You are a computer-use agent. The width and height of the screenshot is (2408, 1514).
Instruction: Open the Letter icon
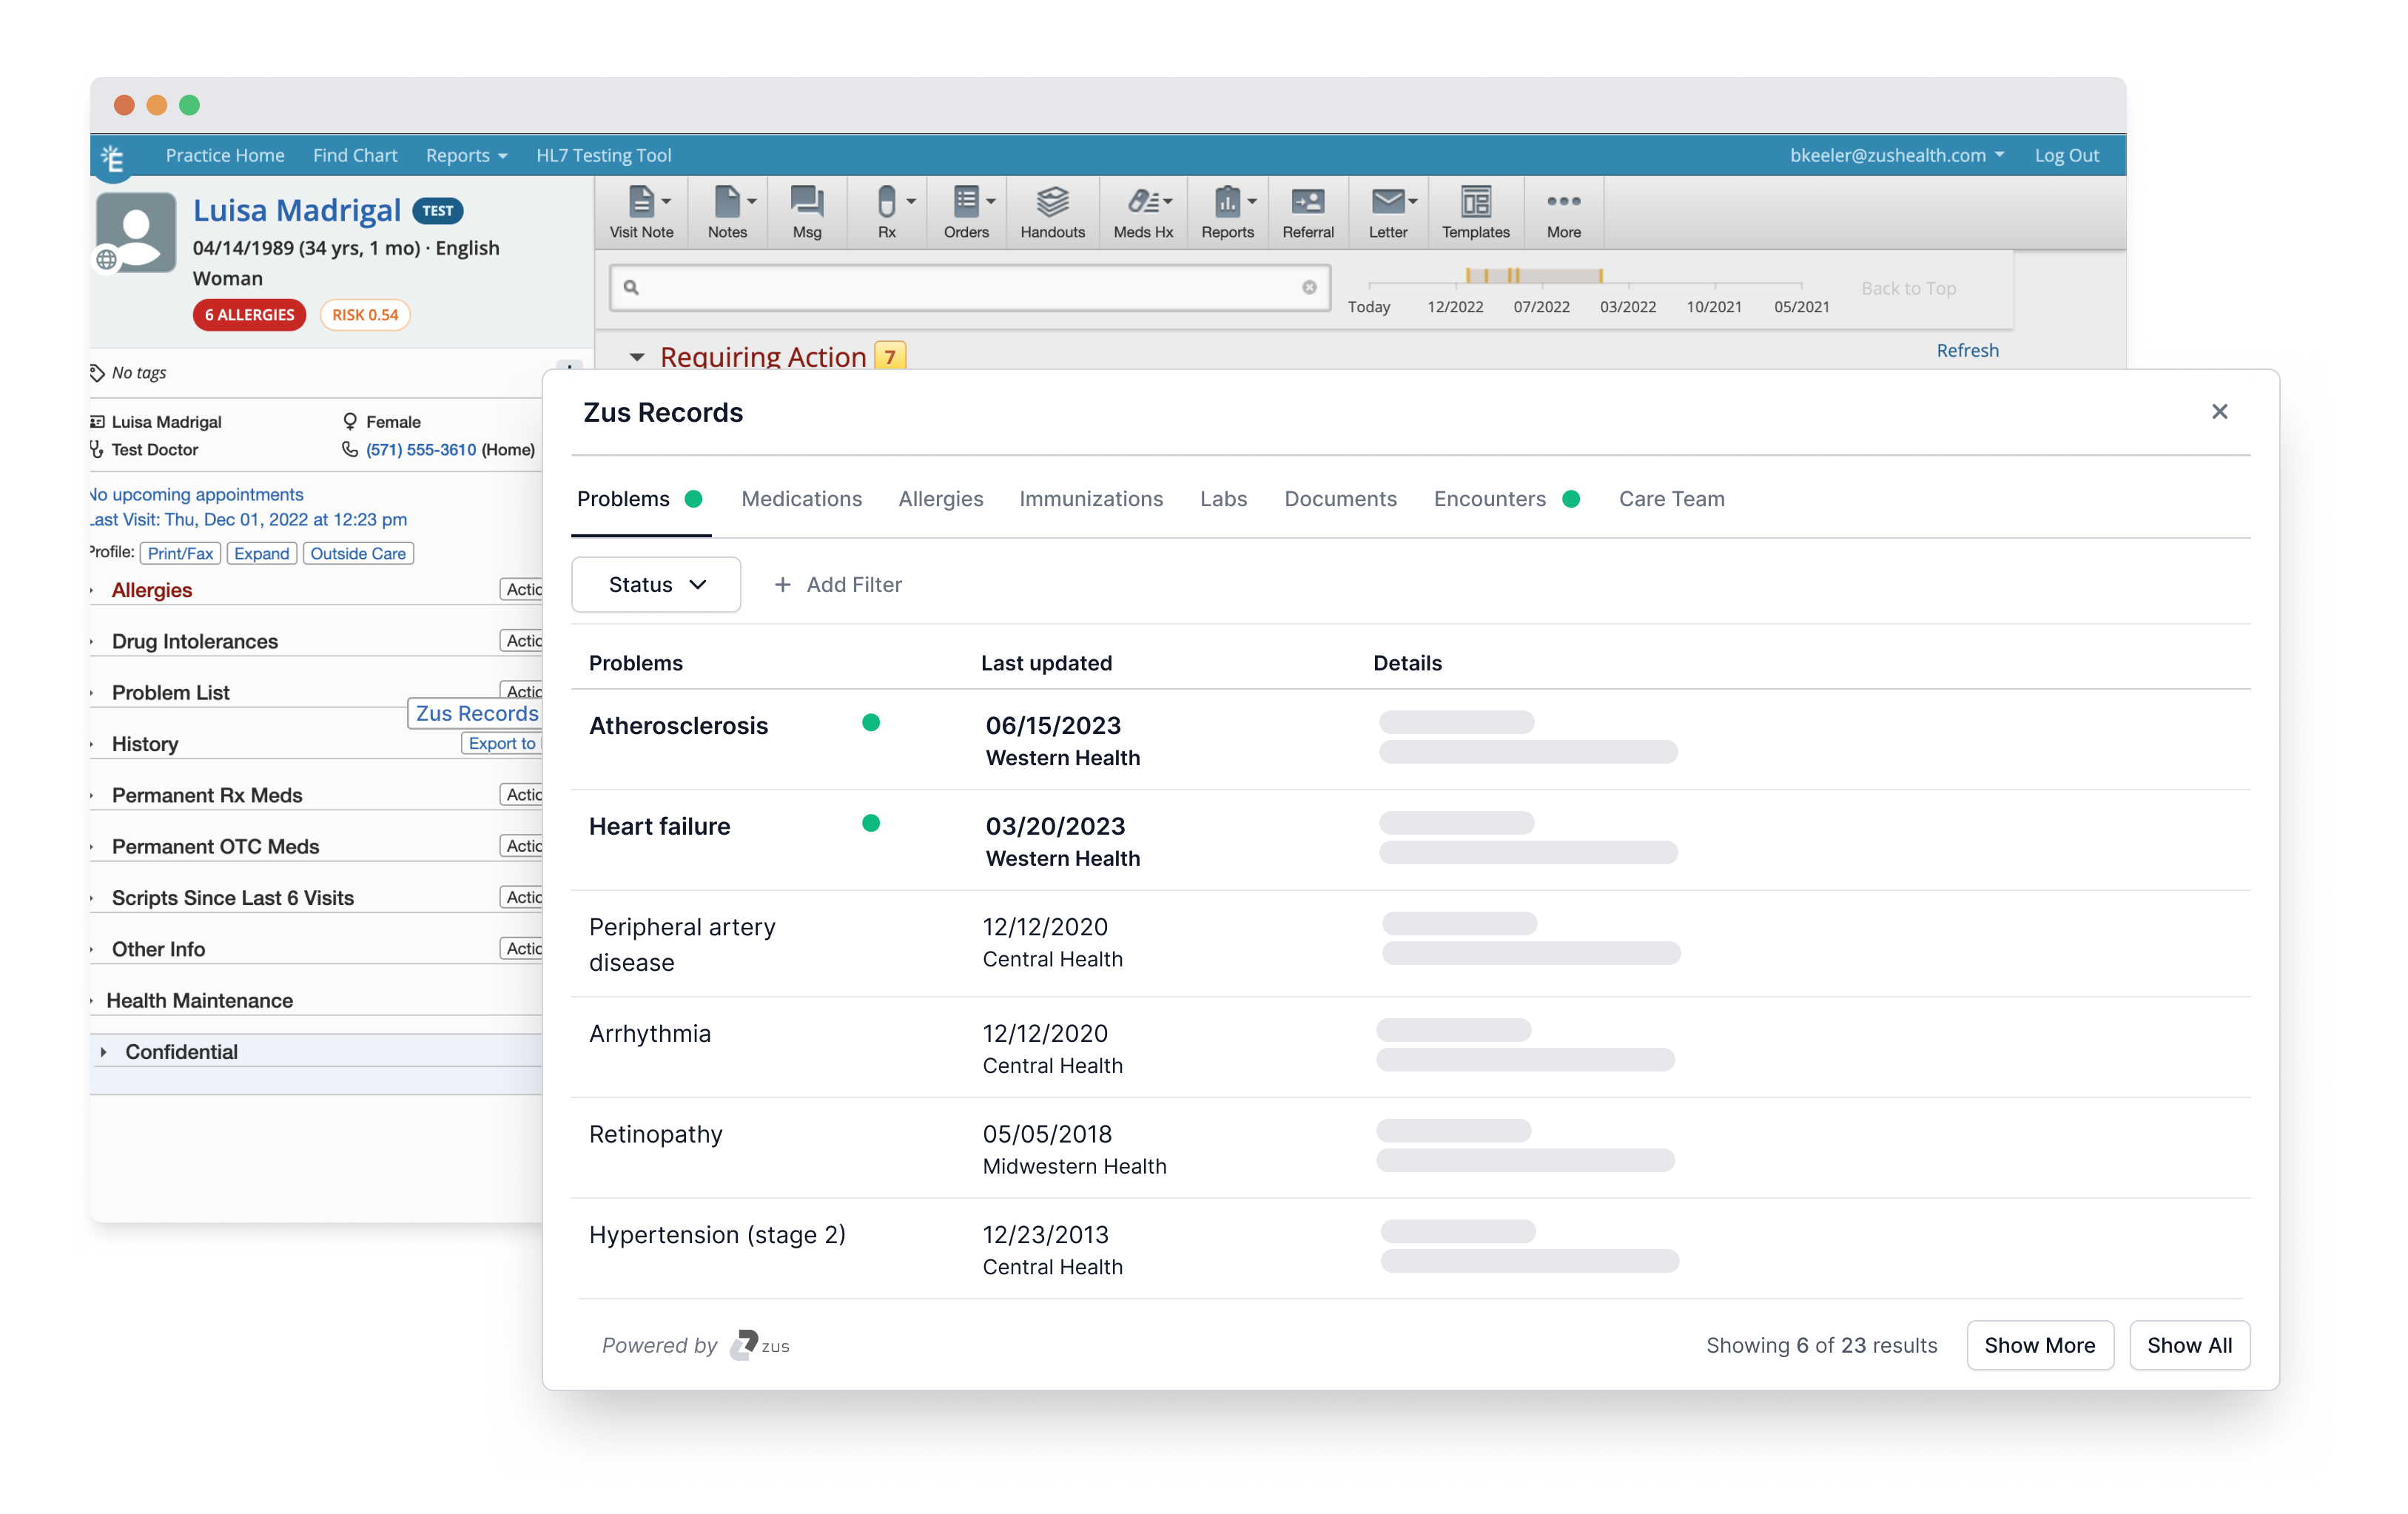1386,209
